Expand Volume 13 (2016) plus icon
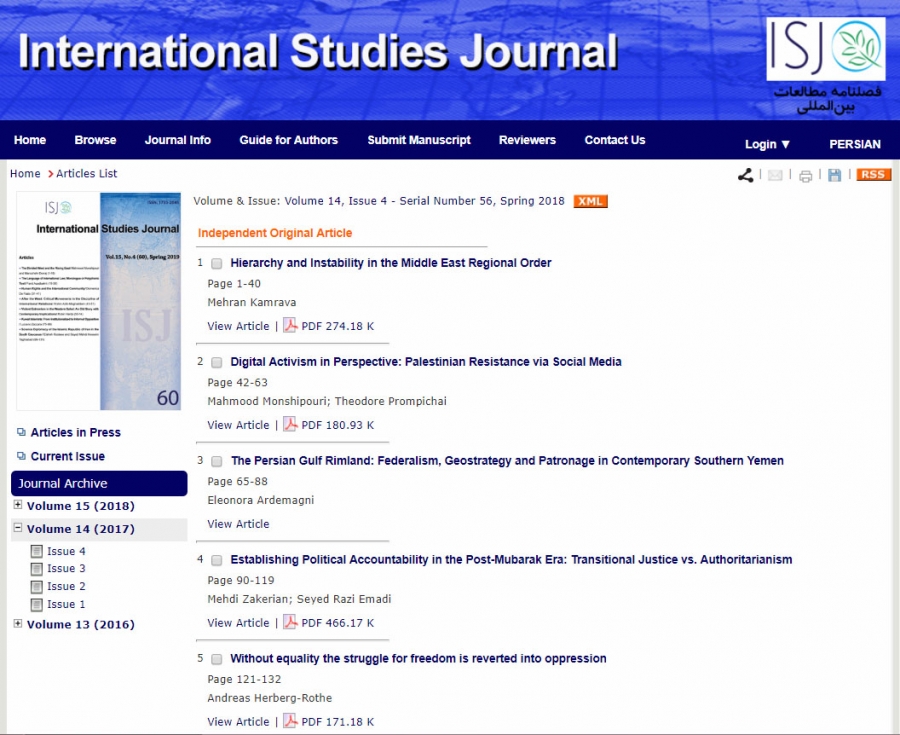The image size is (900, 735). click(18, 624)
